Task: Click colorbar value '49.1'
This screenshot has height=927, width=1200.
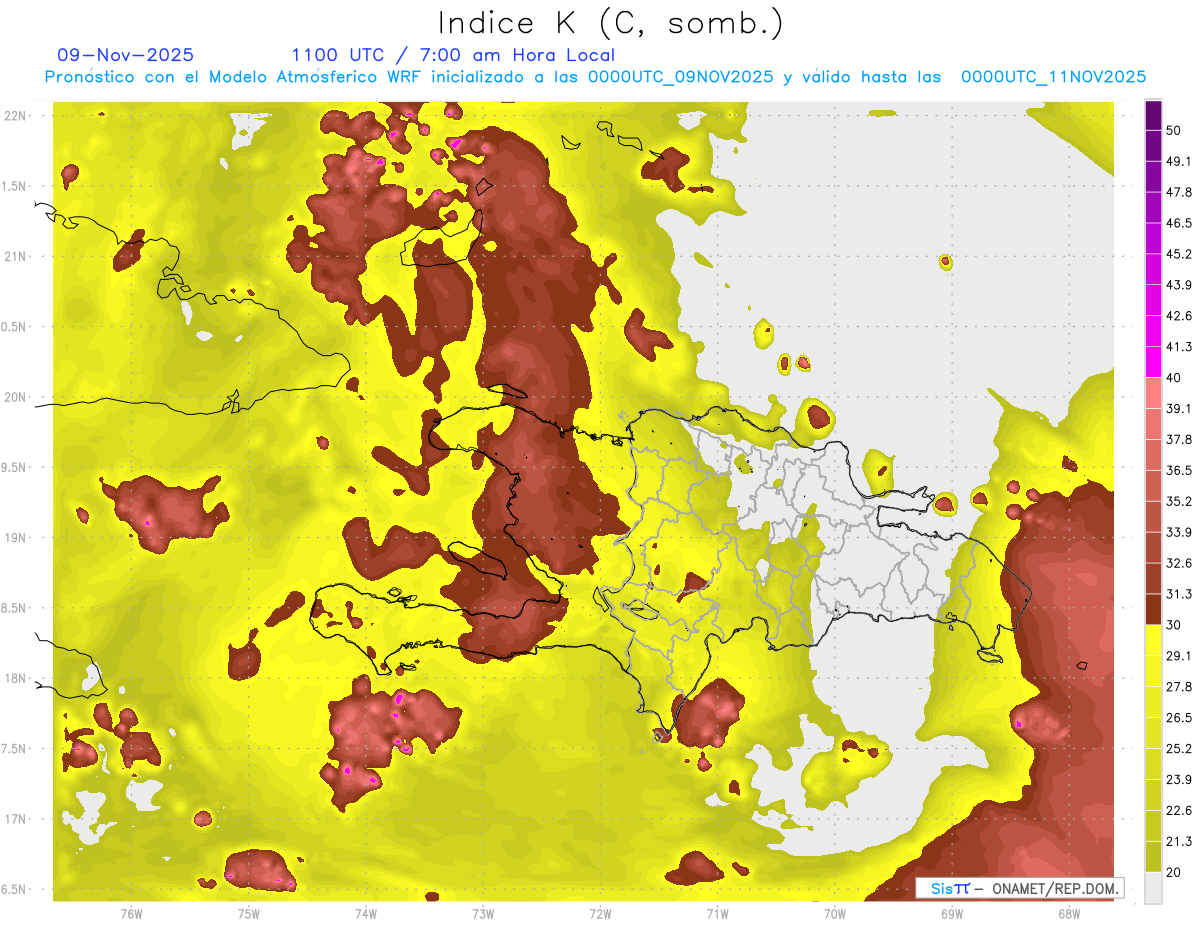Action: pyautogui.click(x=1179, y=161)
